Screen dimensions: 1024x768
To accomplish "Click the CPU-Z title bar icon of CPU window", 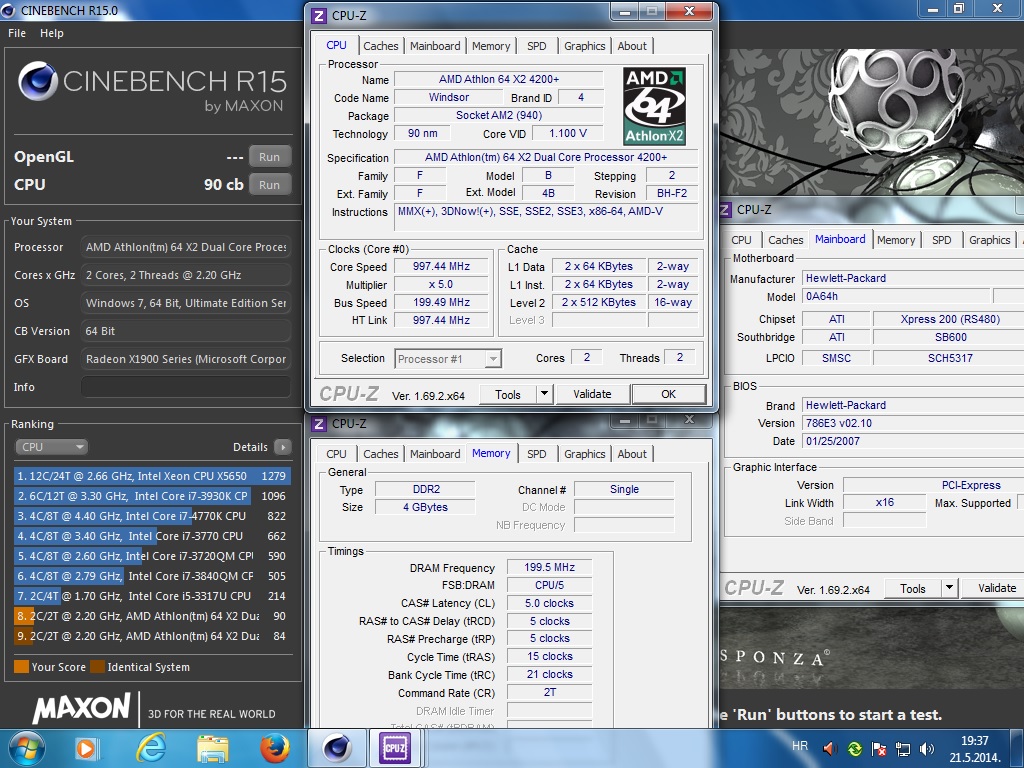I will tap(319, 15).
